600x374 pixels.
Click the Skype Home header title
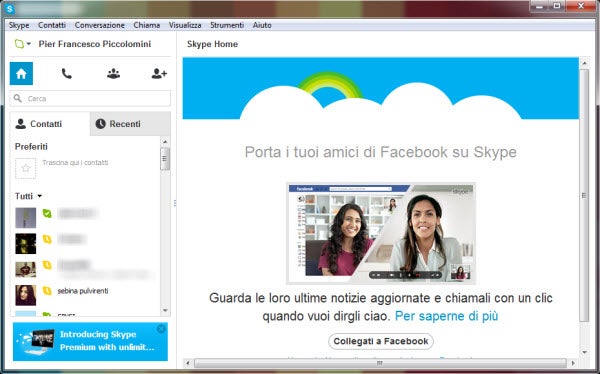pos(212,44)
